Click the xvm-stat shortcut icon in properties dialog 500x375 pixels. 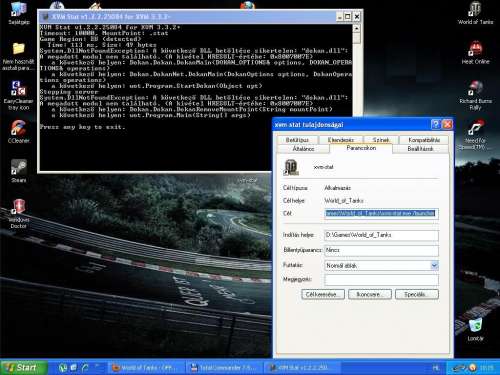pos(291,167)
